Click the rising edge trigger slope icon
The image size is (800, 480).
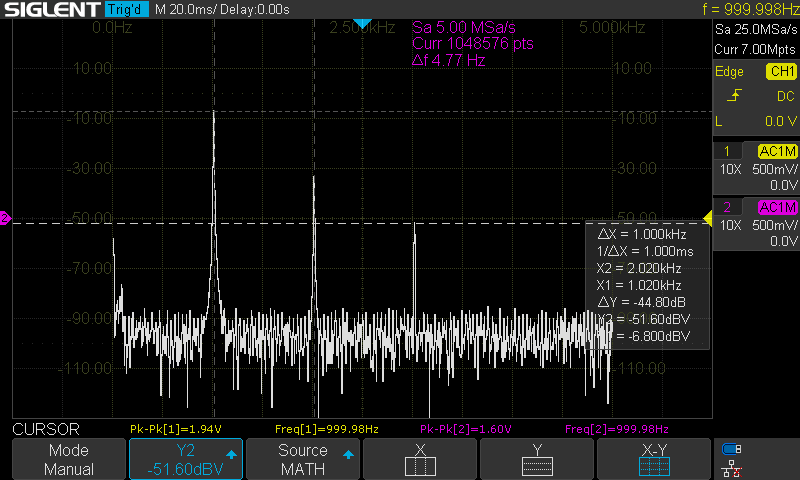(x=734, y=96)
